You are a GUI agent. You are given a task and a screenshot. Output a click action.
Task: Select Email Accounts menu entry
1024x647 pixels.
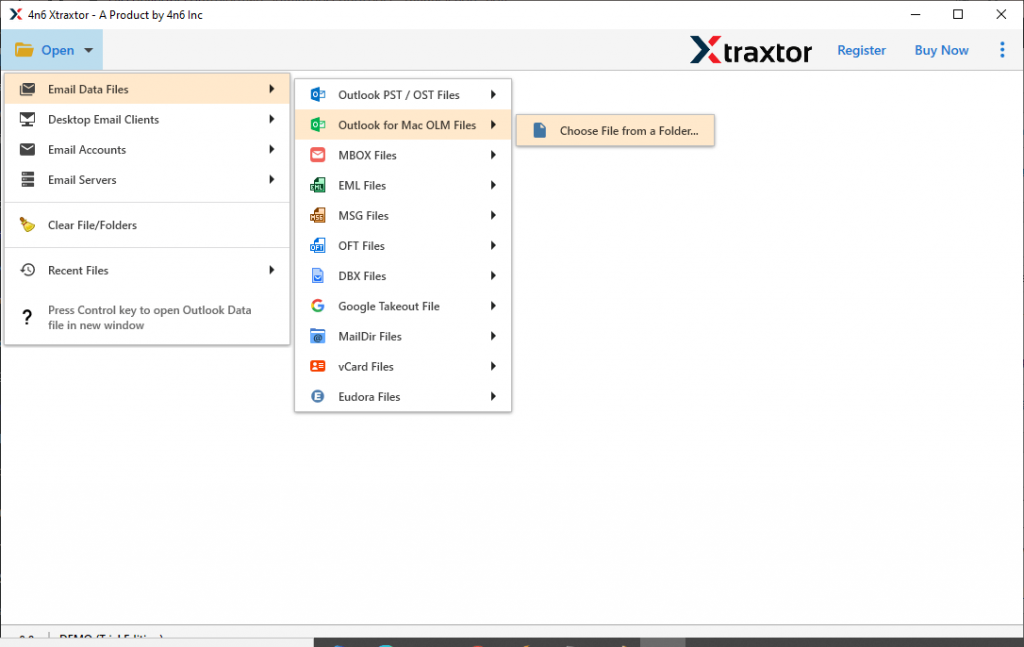click(x=87, y=150)
